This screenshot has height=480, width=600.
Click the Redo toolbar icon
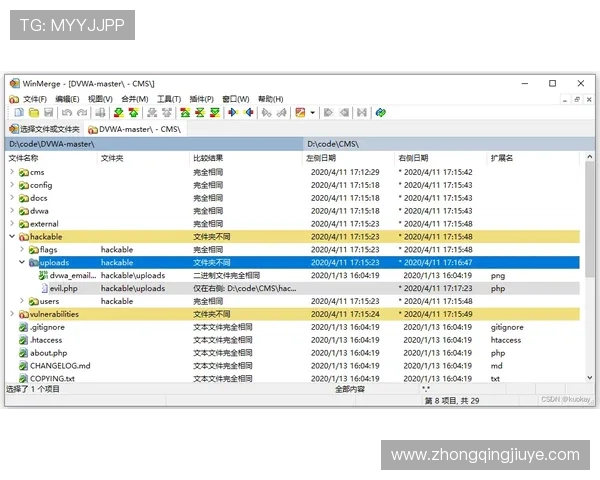[82, 113]
